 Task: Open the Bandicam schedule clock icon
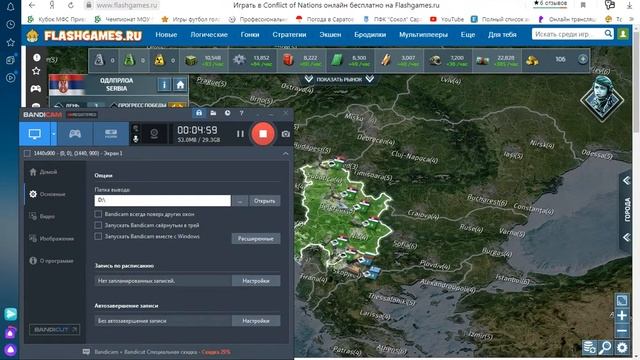pyautogui.click(x=227, y=113)
